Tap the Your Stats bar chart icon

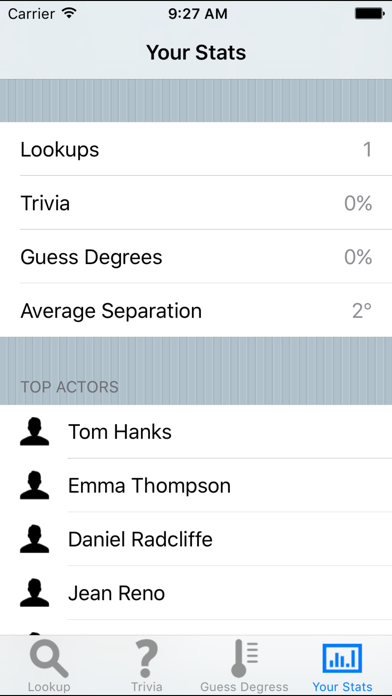pos(342,659)
